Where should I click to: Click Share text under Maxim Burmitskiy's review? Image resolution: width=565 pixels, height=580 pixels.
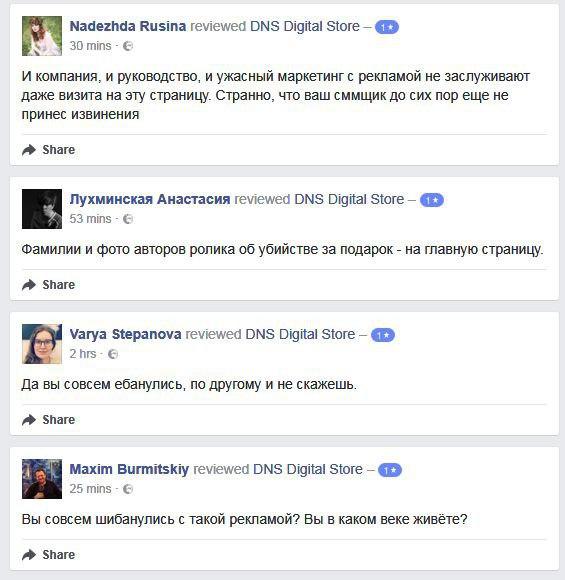(x=58, y=555)
